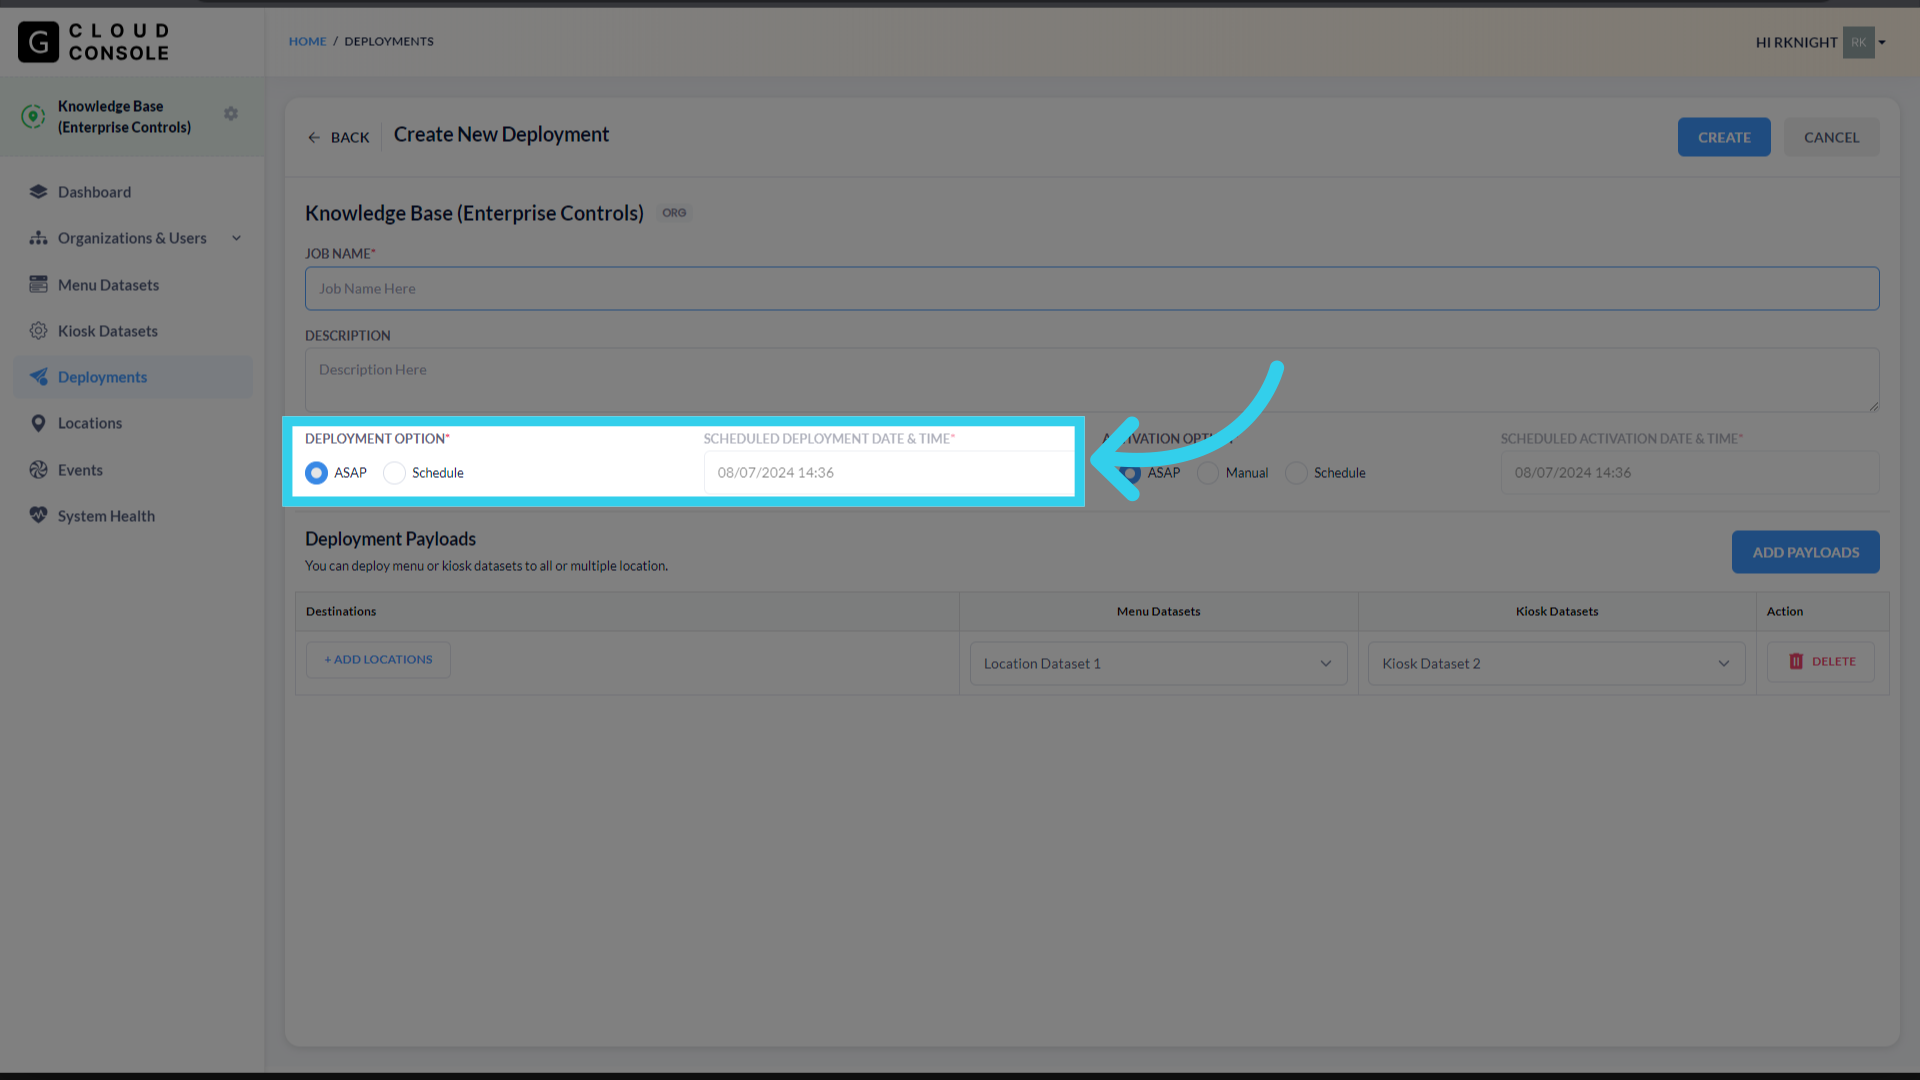
Task: Click the scheduled activation date & time field
Action: [x=1689, y=472]
